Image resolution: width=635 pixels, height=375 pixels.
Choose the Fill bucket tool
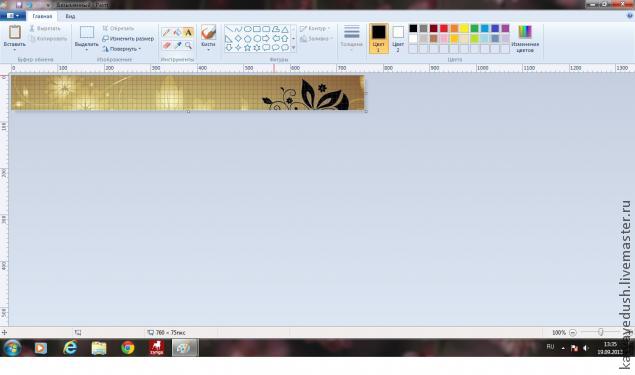pyautogui.click(x=177, y=33)
